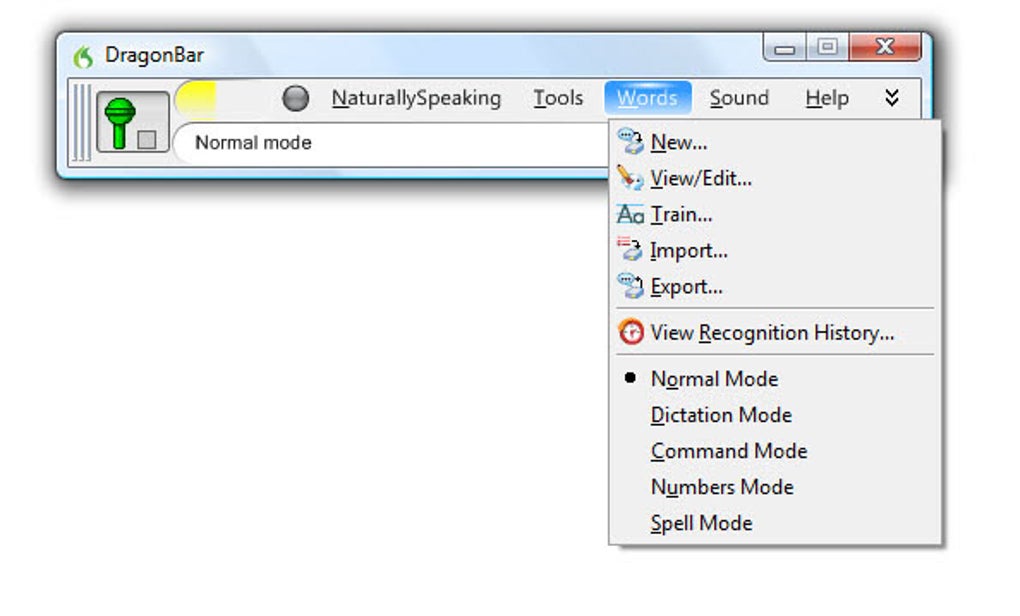Choose New... from Words menu
Viewport: 1020px width, 616px height.
(x=775, y=142)
